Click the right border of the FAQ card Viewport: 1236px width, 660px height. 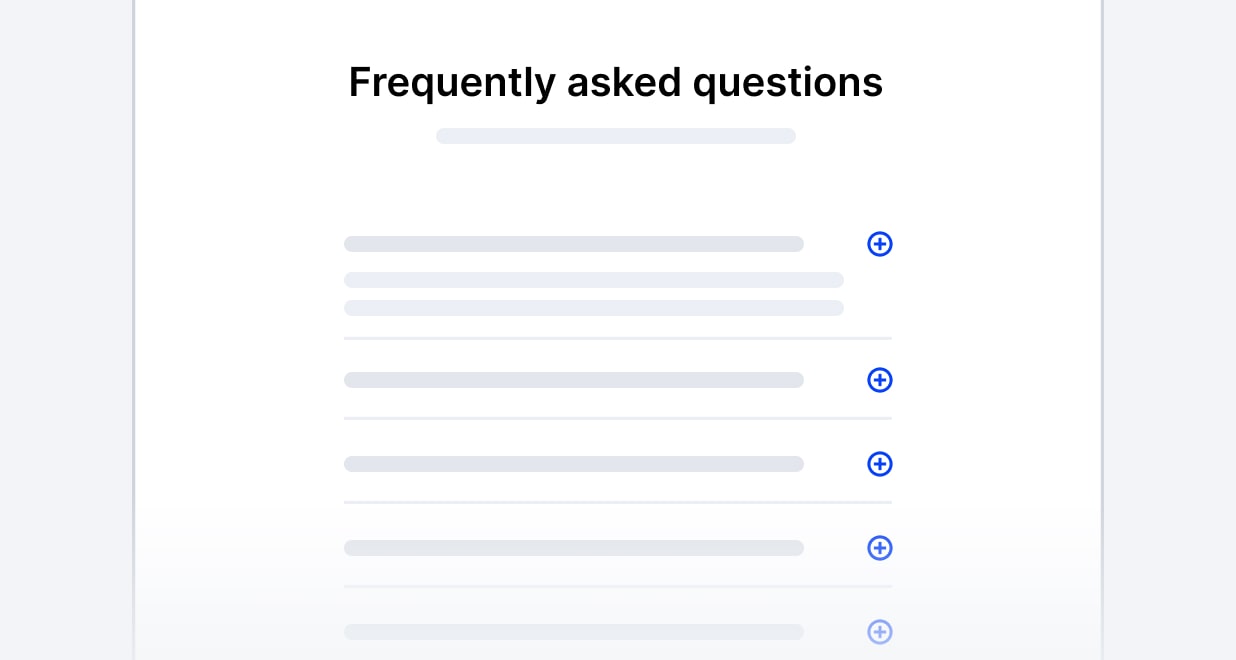[1102, 330]
